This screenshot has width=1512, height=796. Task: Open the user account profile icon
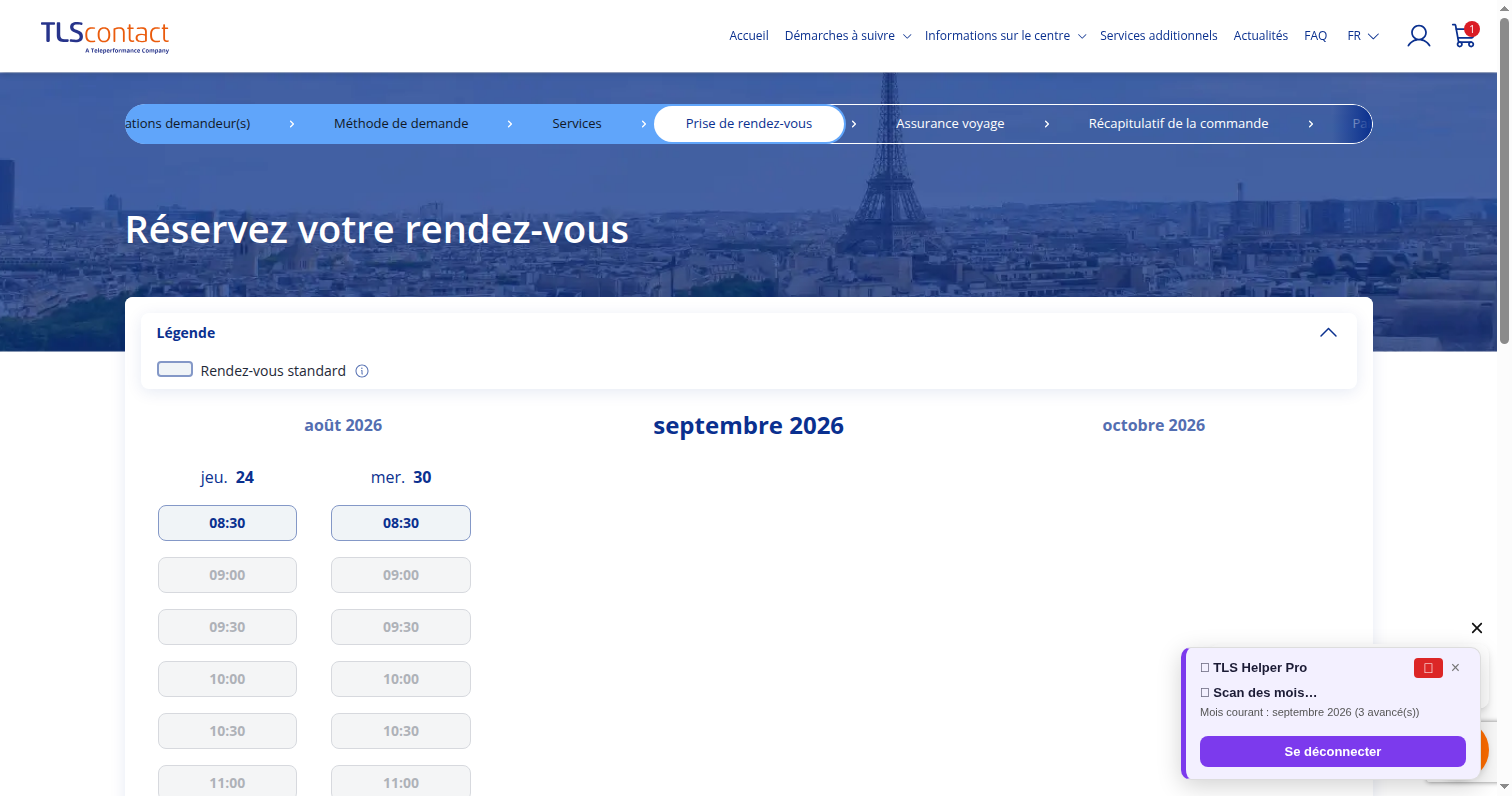(x=1418, y=36)
